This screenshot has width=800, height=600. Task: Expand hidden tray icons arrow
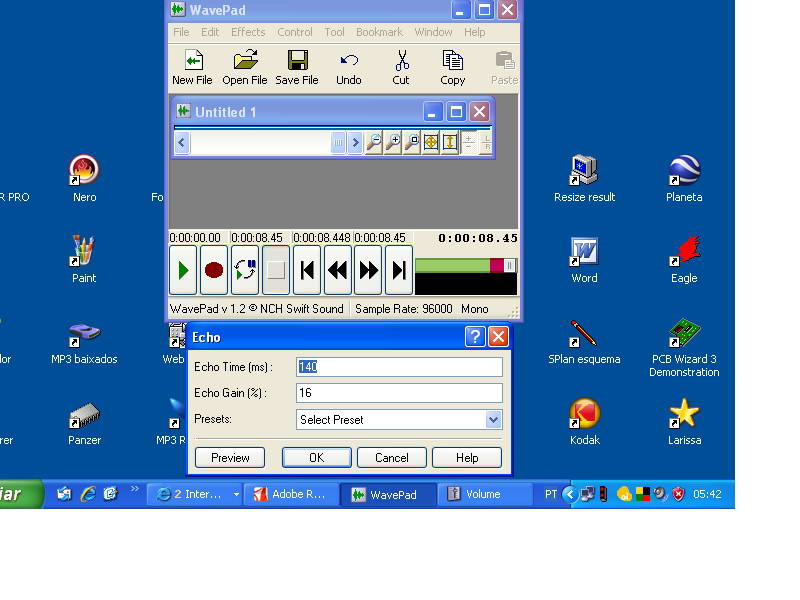pos(570,494)
